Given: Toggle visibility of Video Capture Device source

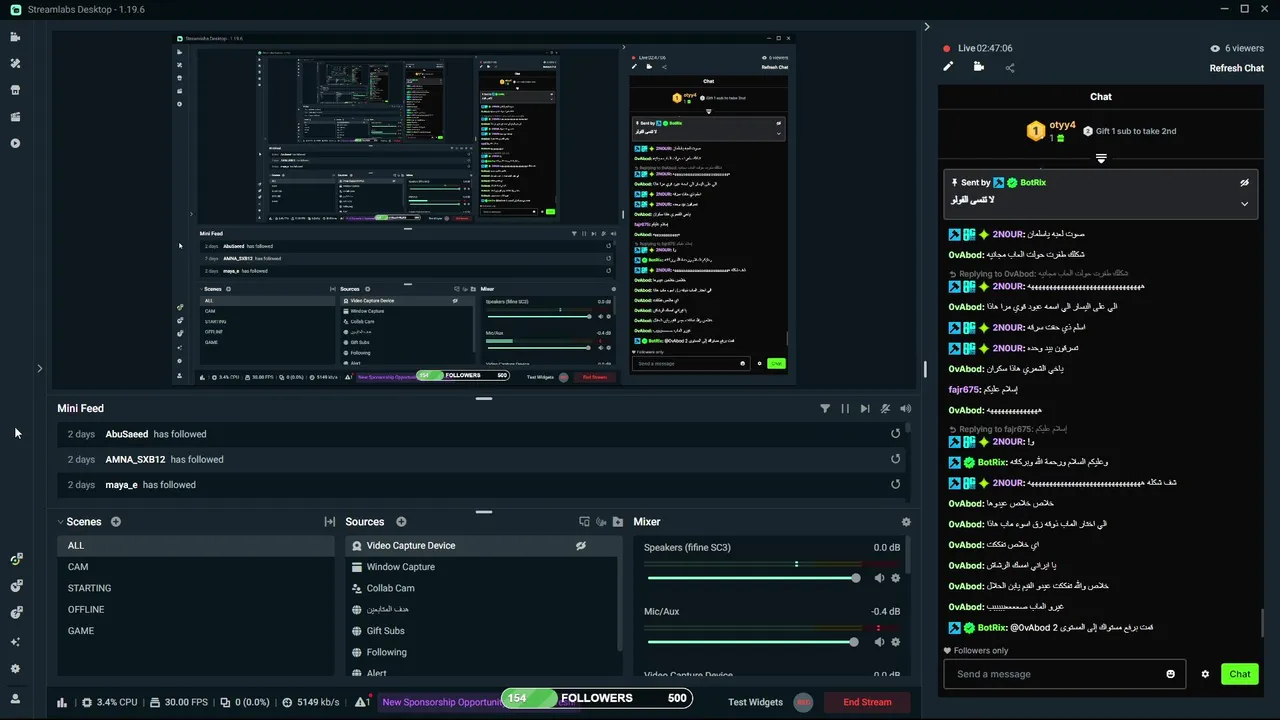Looking at the screenshot, I should click(x=581, y=546).
